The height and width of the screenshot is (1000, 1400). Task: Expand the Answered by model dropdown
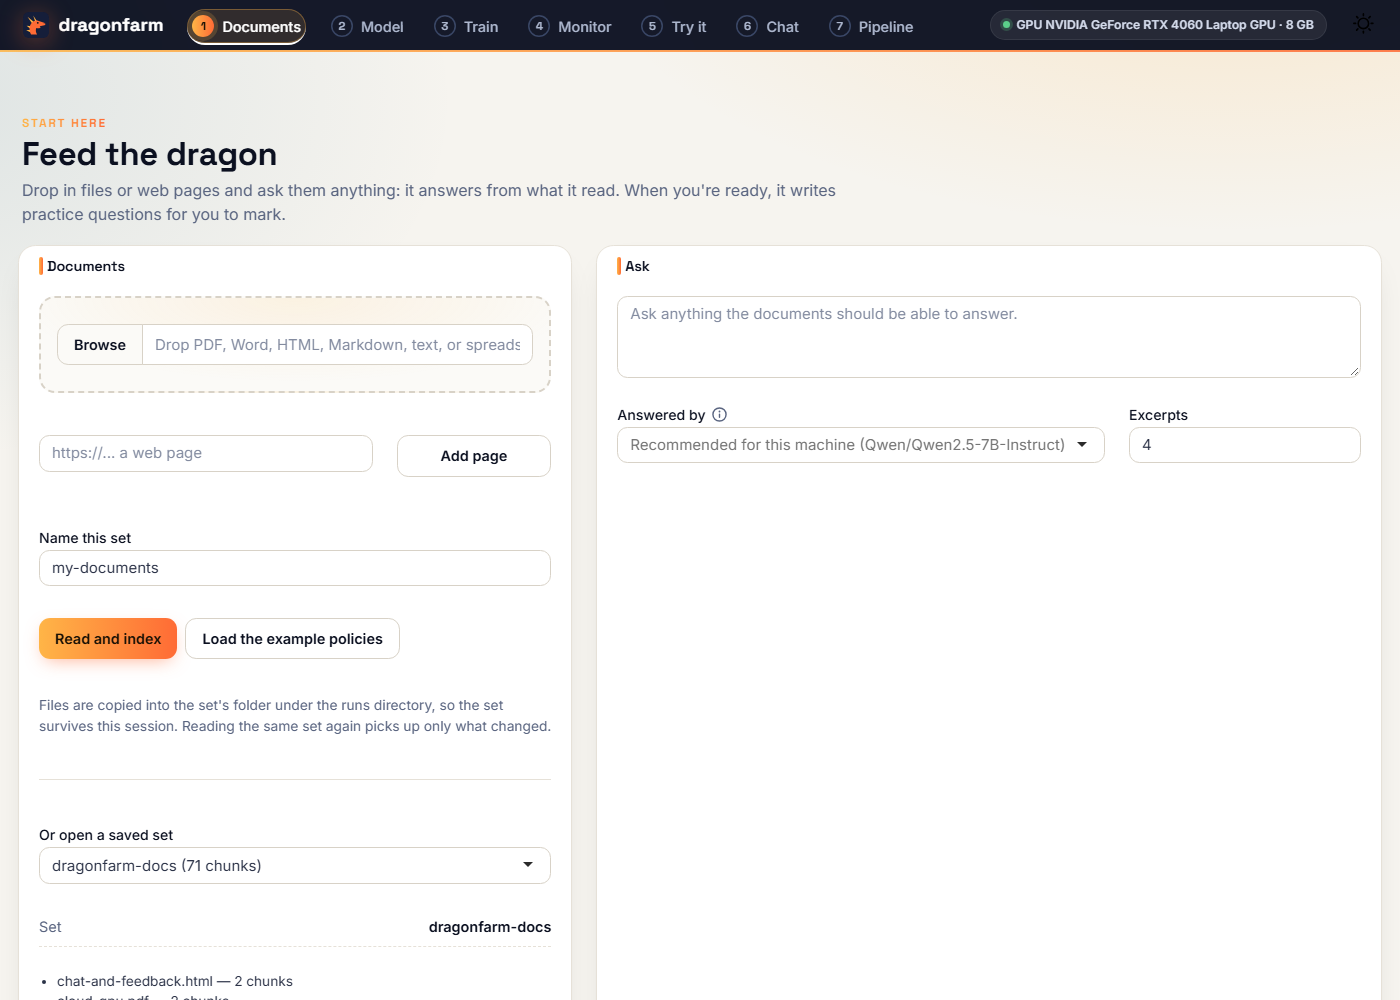[x=861, y=445]
